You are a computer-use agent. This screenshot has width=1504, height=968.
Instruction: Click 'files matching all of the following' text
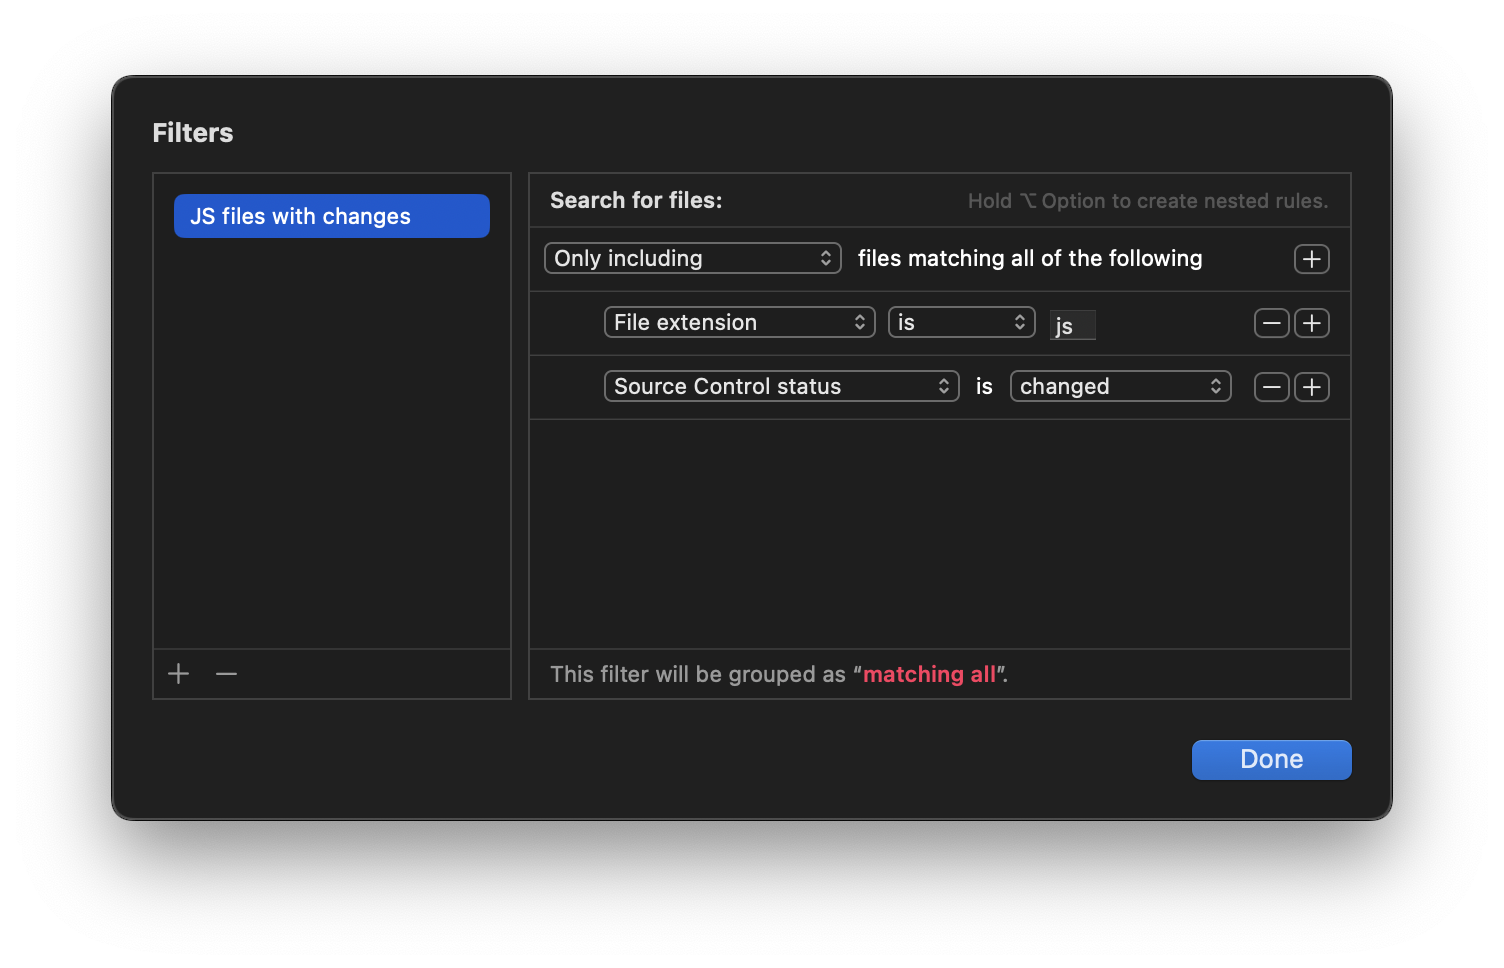coord(1030,258)
